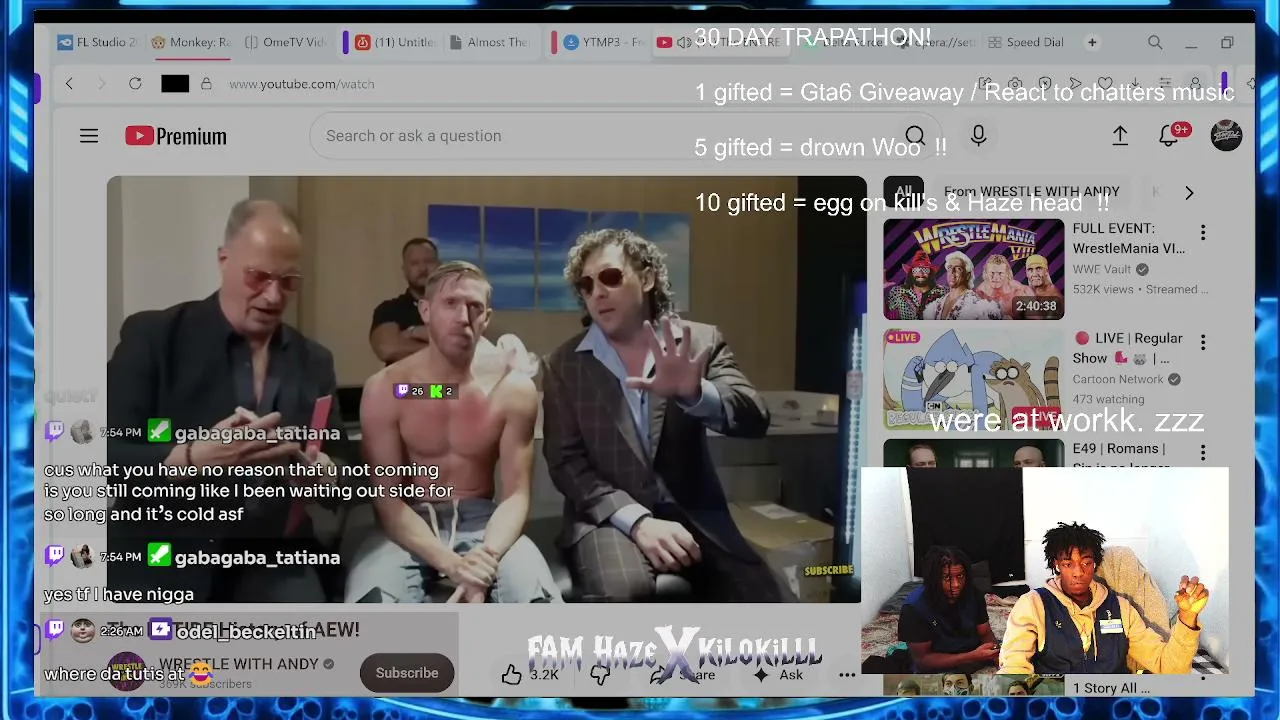Open YouTube notifications bell
Viewport: 1280px width, 720px height.
tap(1169, 136)
